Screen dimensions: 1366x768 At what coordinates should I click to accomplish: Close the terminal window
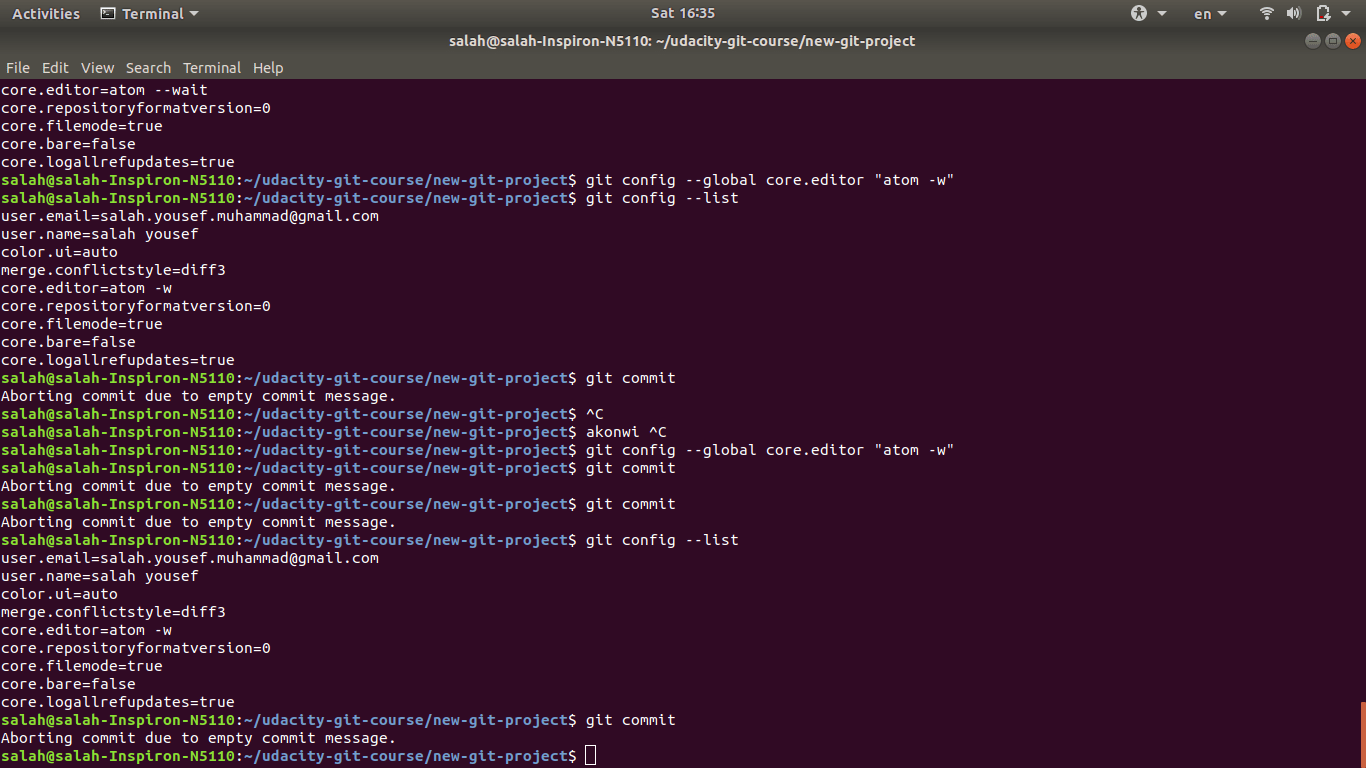[1353, 41]
